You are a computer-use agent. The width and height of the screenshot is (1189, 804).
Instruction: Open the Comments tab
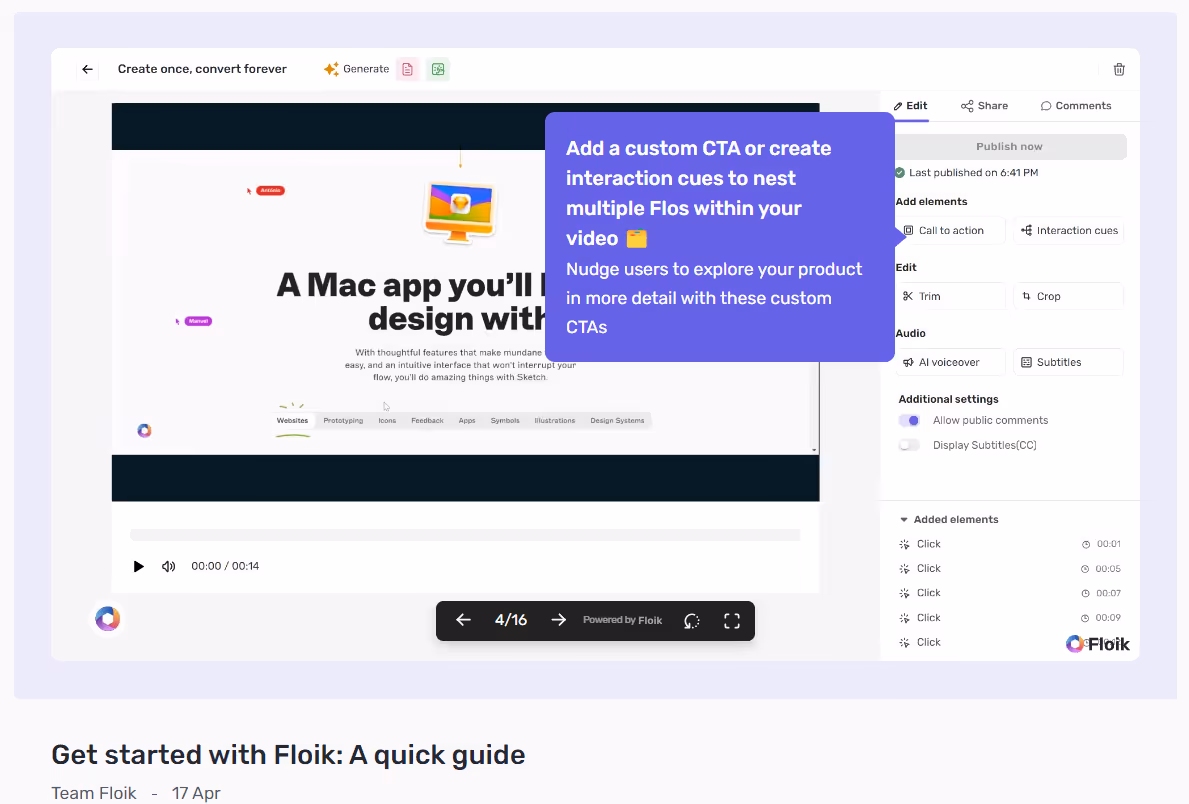point(1076,105)
